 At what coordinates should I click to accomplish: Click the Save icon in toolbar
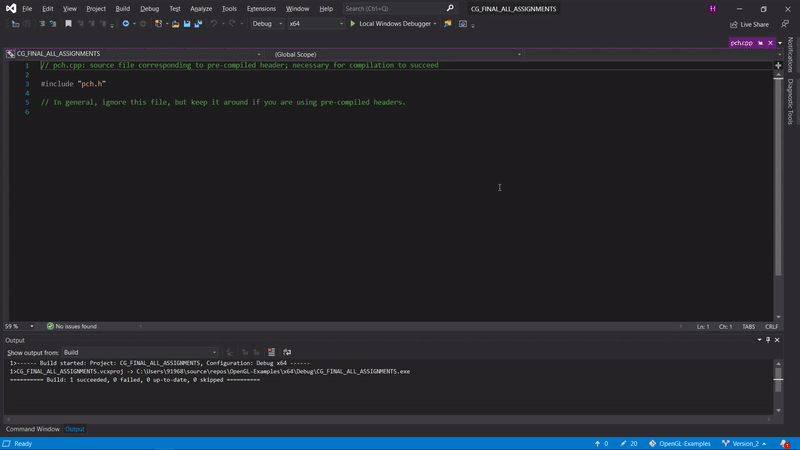click(x=187, y=24)
